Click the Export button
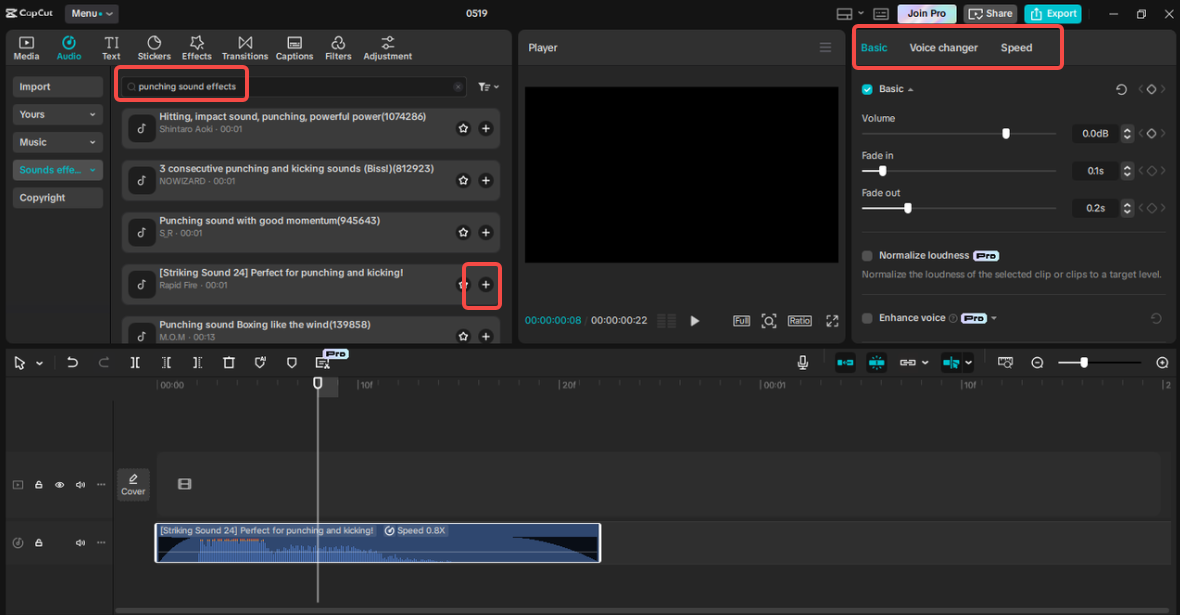1180x615 pixels. pos(1052,13)
